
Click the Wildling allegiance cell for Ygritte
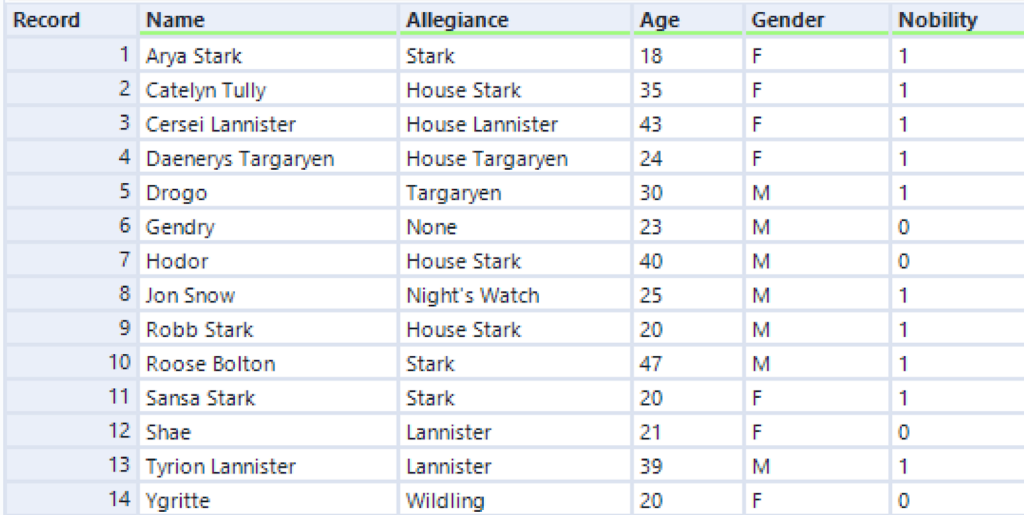(515, 500)
